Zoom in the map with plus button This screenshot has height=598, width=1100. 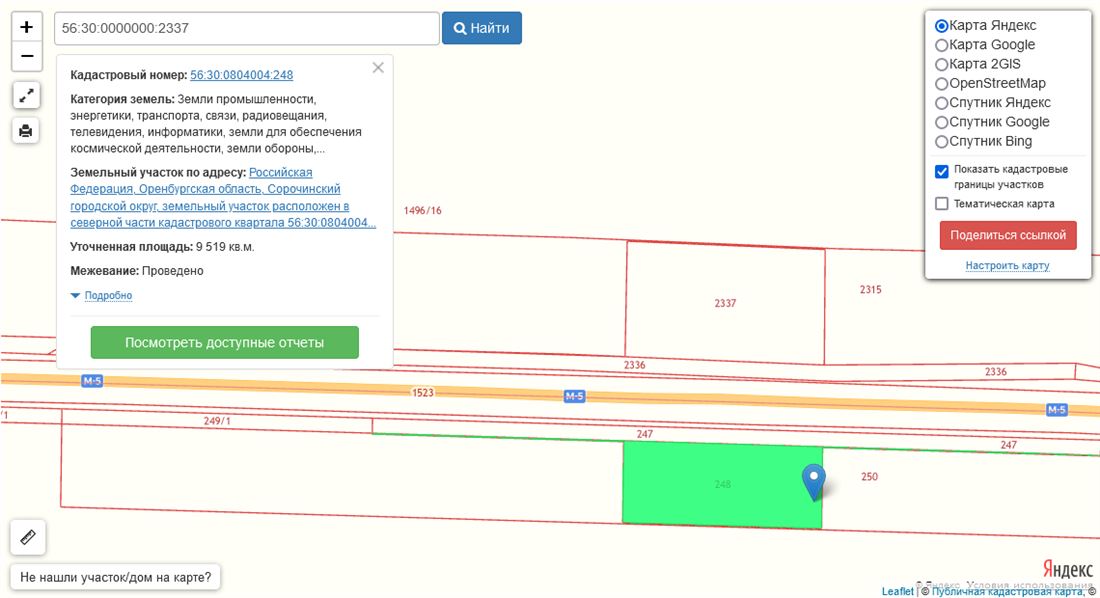27,27
